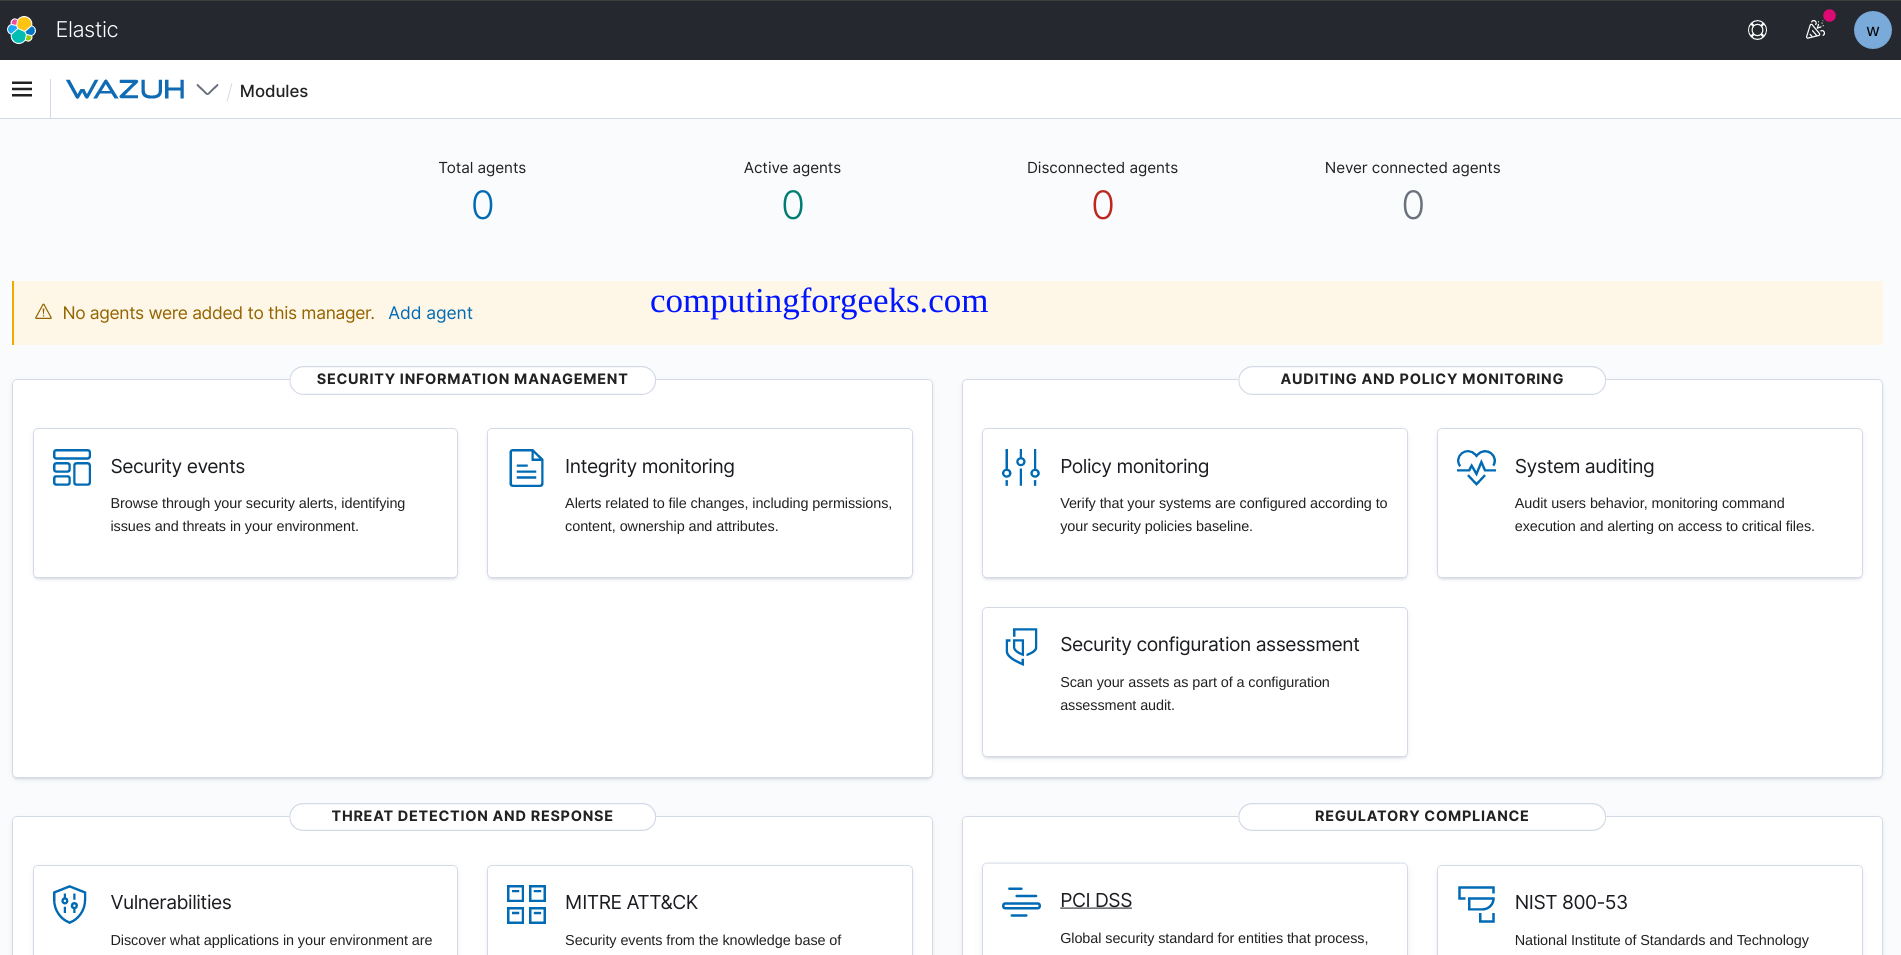Open the user avatar menu
The width and height of the screenshot is (1901, 955).
point(1872,29)
